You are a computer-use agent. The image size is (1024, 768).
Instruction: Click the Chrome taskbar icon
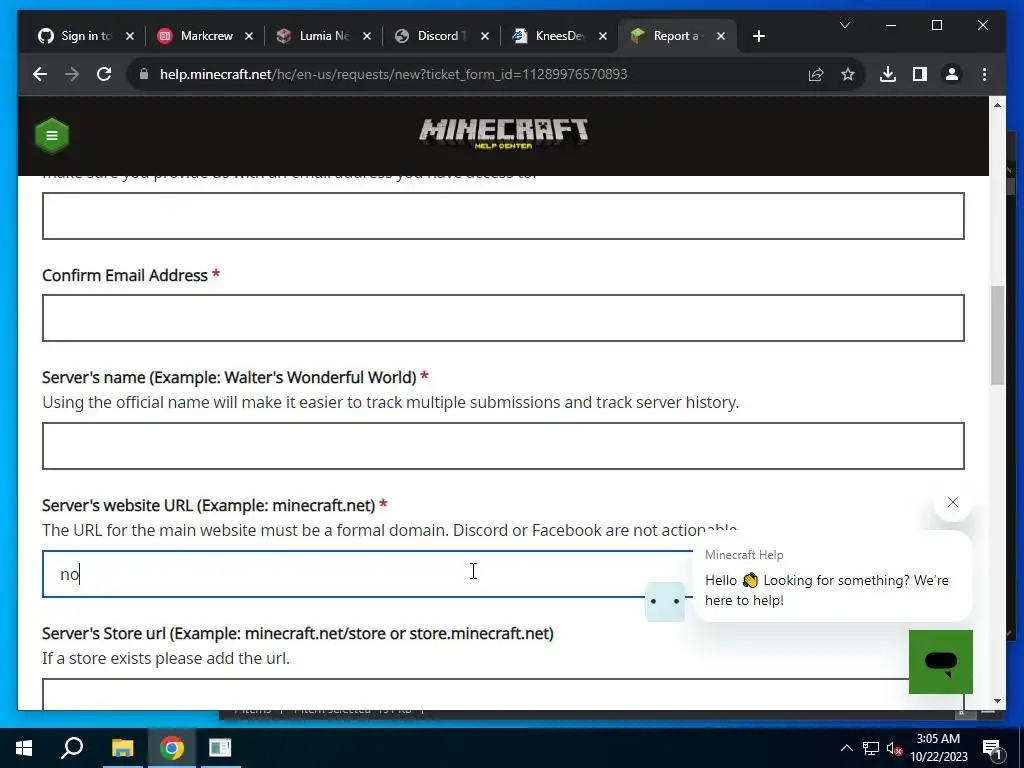(x=172, y=748)
